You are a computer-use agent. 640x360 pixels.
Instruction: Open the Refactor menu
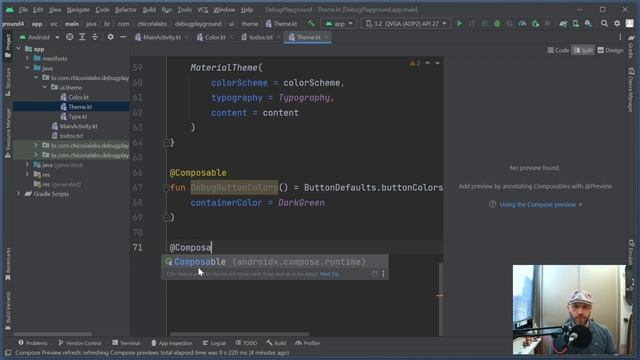click(126, 9)
